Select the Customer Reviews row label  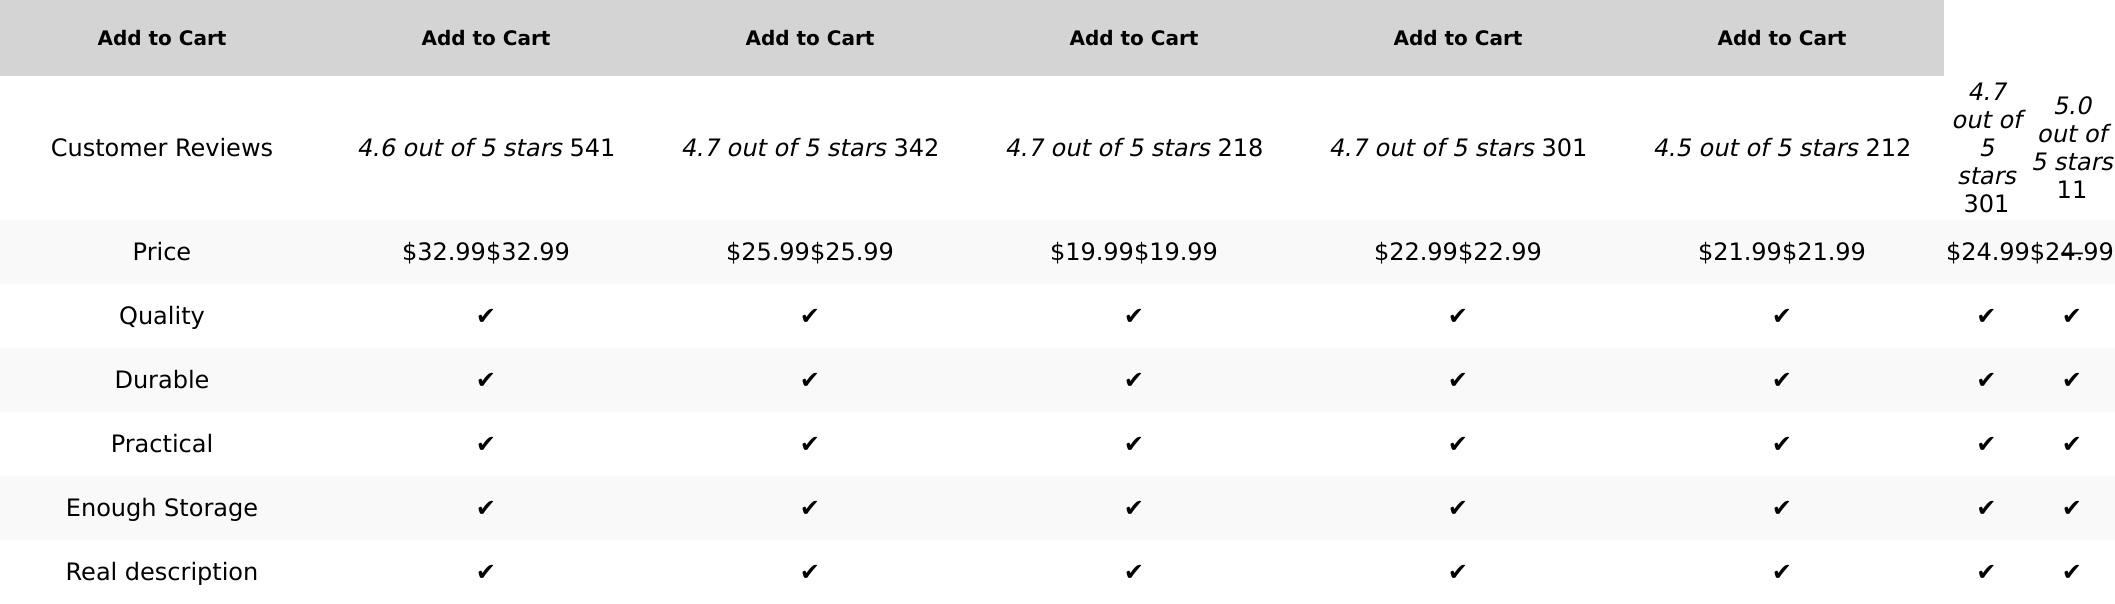pyautogui.click(x=161, y=148)
